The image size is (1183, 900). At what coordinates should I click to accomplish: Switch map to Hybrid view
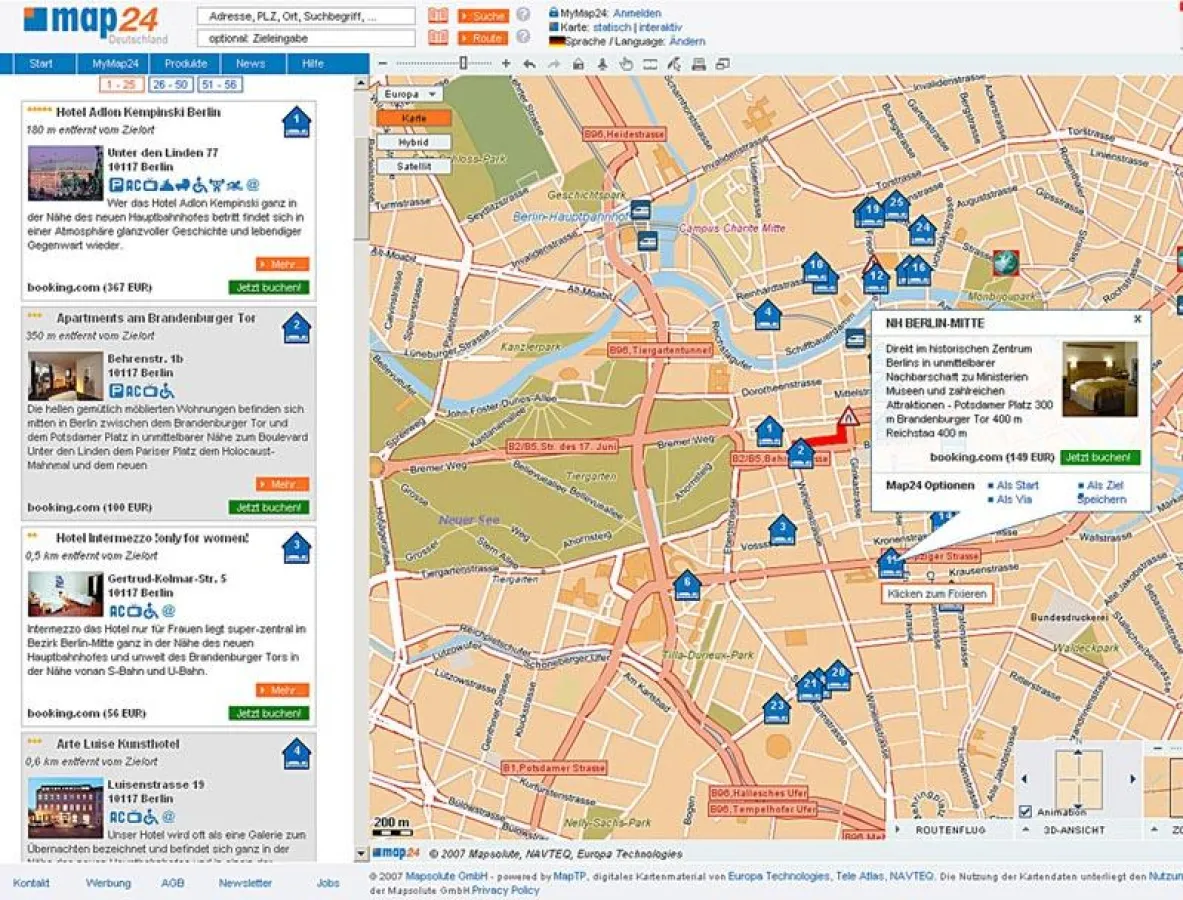413,142
